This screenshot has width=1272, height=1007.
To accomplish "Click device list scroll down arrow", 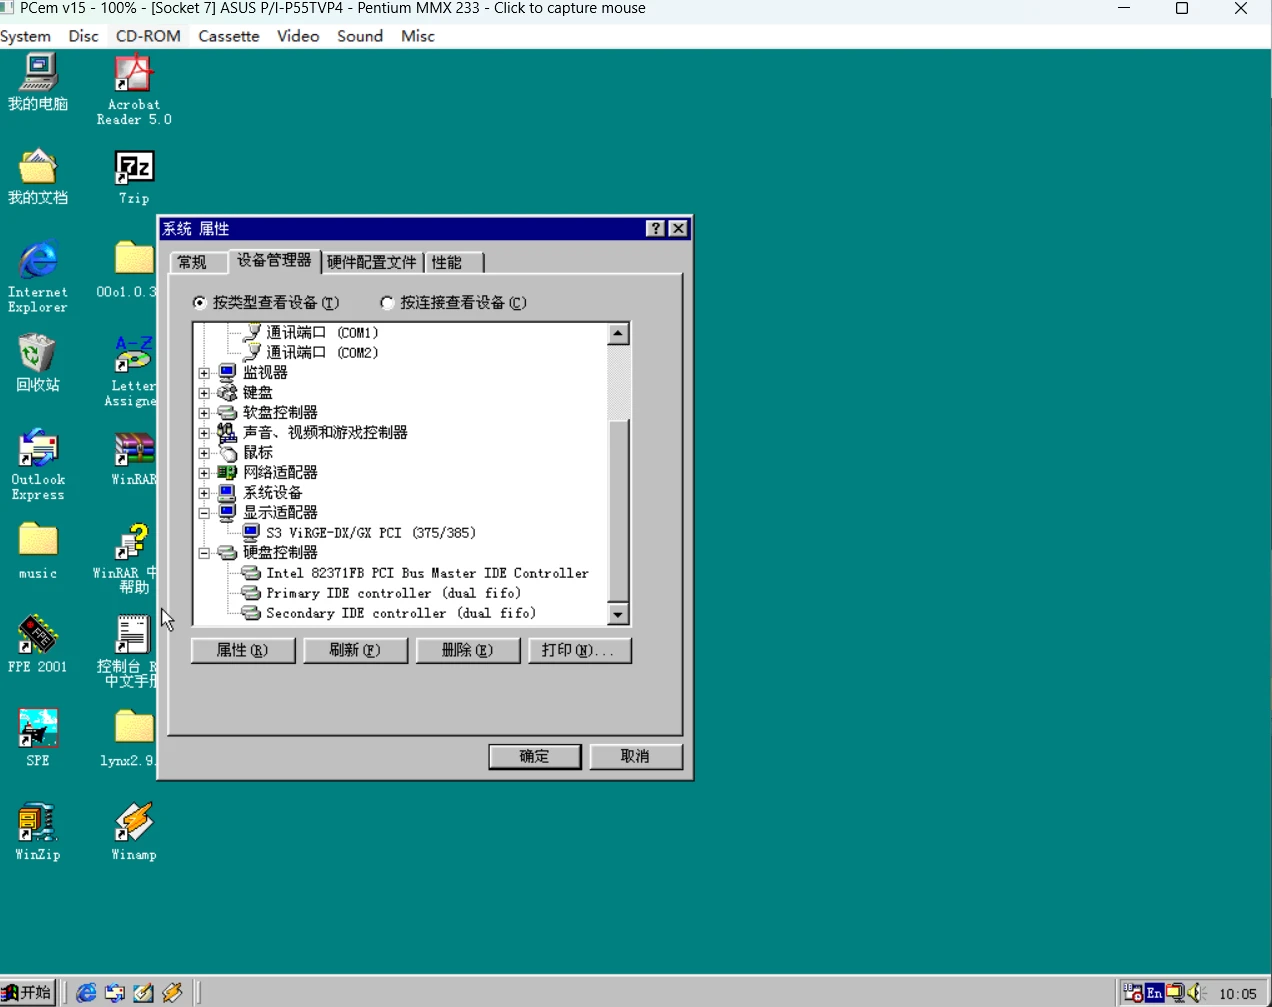I will [619, 614].
